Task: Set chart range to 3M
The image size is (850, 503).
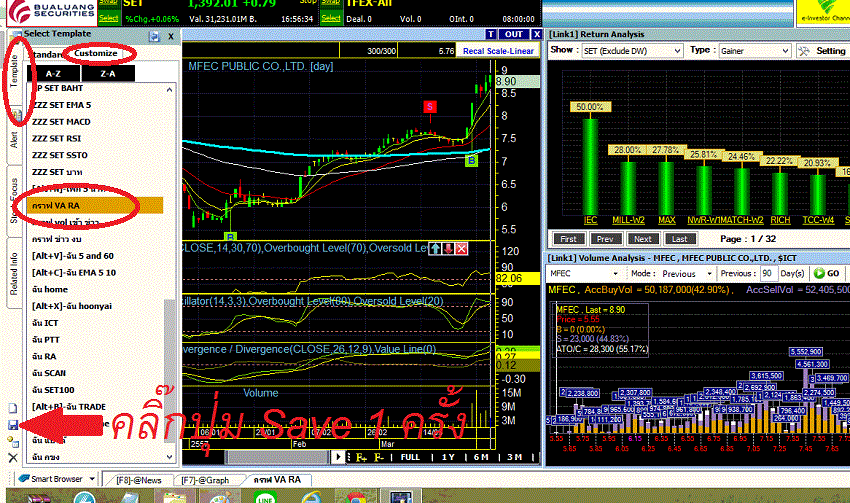Action: pos(514,457)
